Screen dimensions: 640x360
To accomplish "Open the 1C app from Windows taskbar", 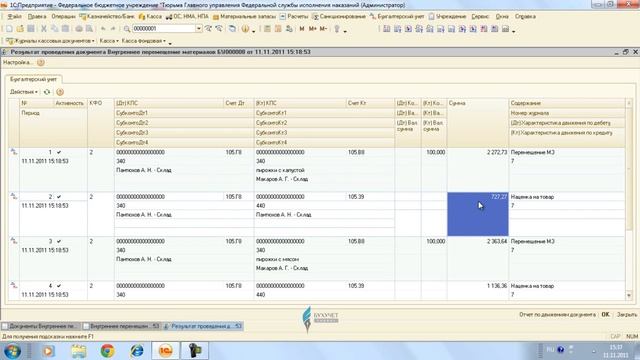I will (x=165, y=351).
